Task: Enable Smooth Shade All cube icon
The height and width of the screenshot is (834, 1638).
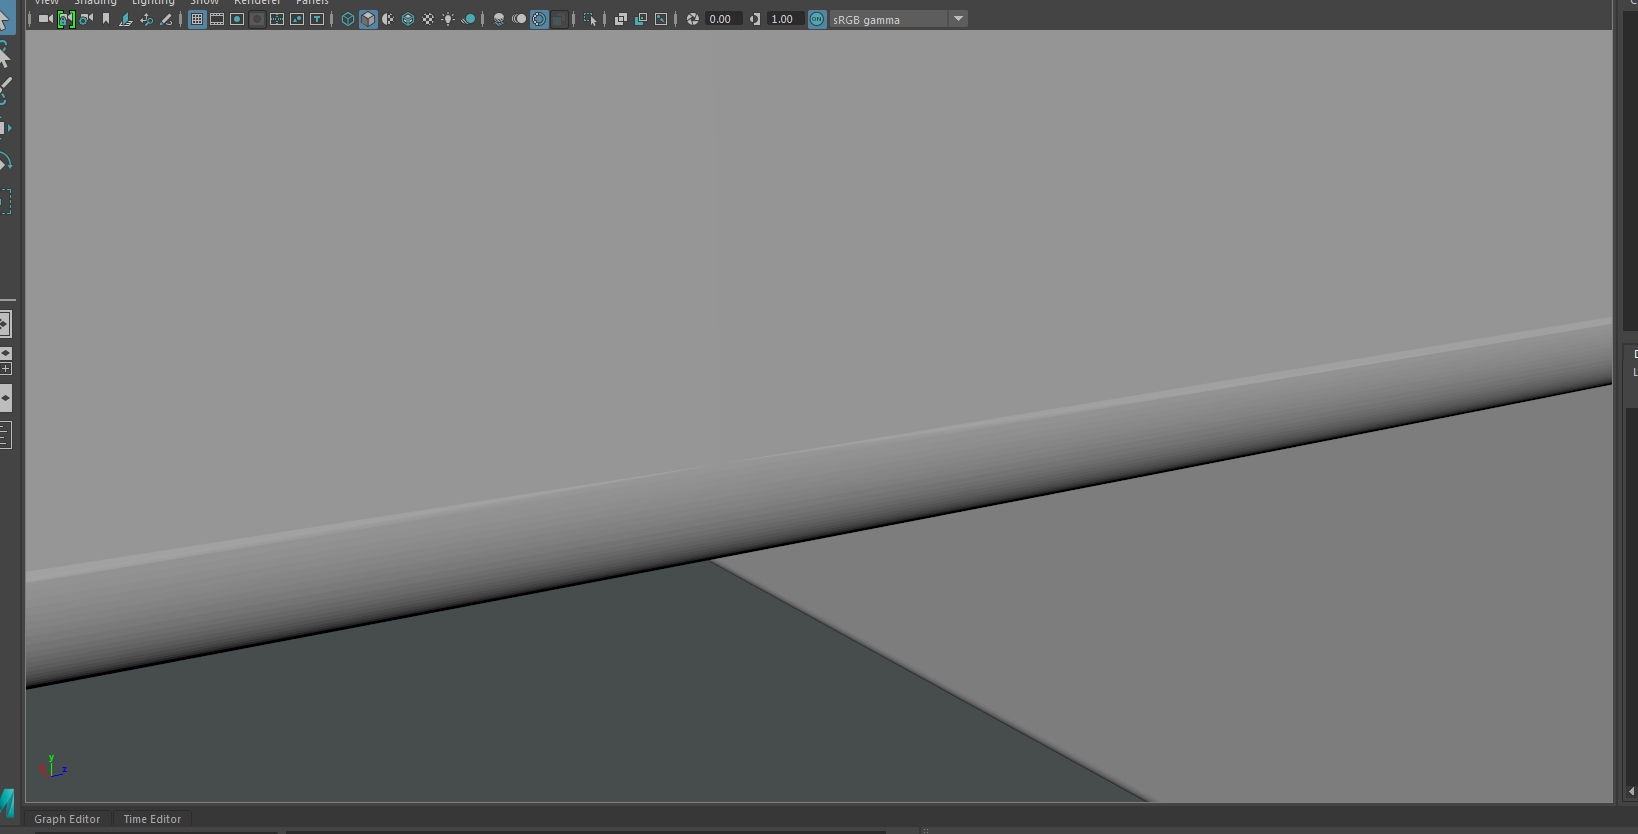Action: [368, 19]
